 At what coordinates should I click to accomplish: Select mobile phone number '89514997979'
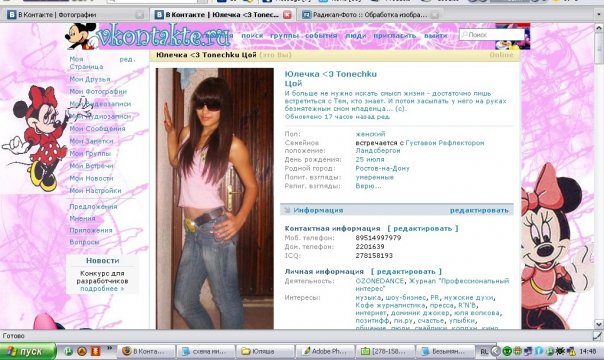pyautogui.click(x=378, y=238)
